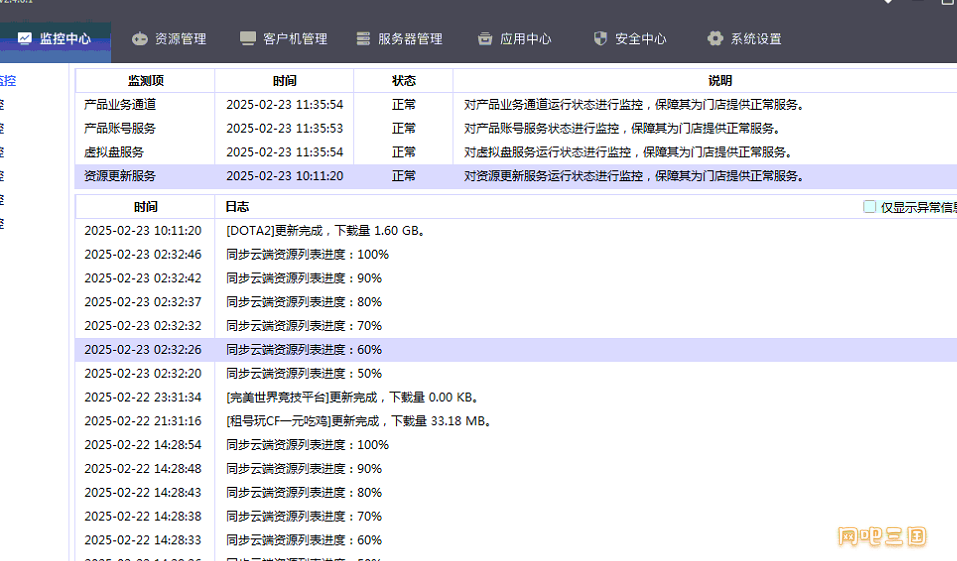This screenshot has height=561, width=957.
Task: Click description text of 产品账号服务 row
Action: click(622, 128)
